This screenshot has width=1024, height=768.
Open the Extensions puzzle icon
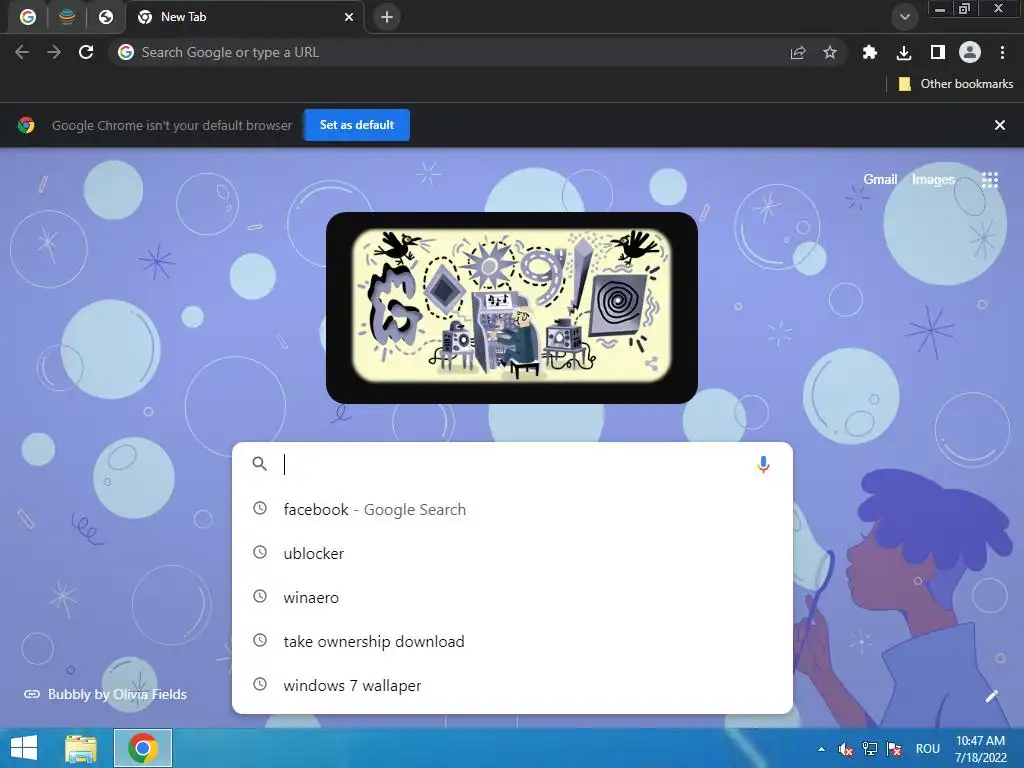pyautogui.click(x=869, y=52)
